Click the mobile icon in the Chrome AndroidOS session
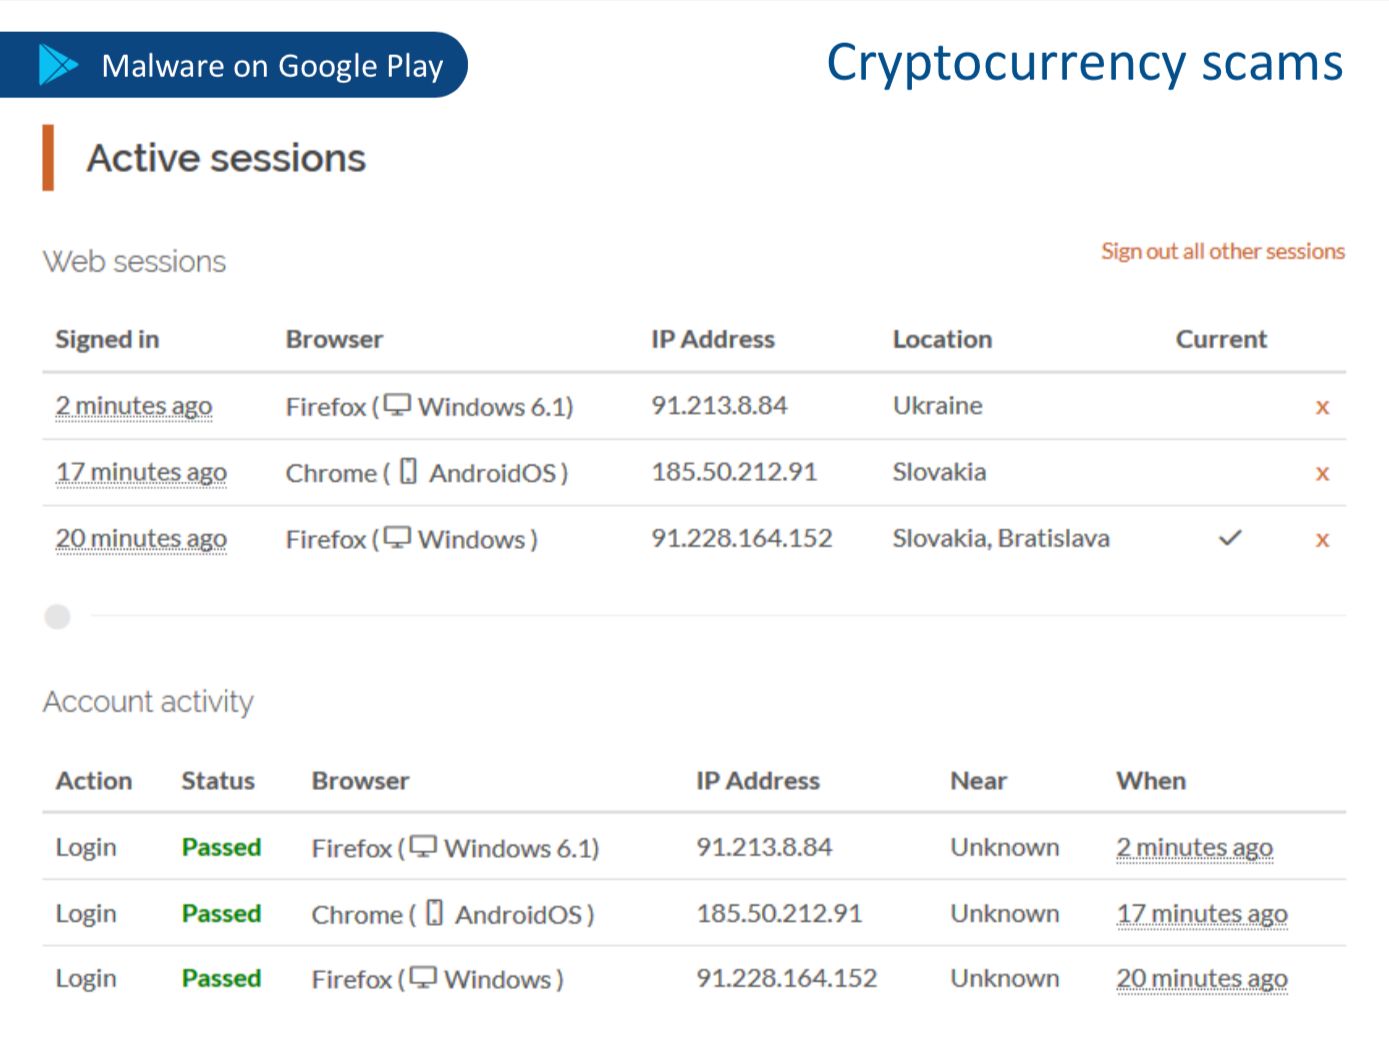 (x=408, y=471)
